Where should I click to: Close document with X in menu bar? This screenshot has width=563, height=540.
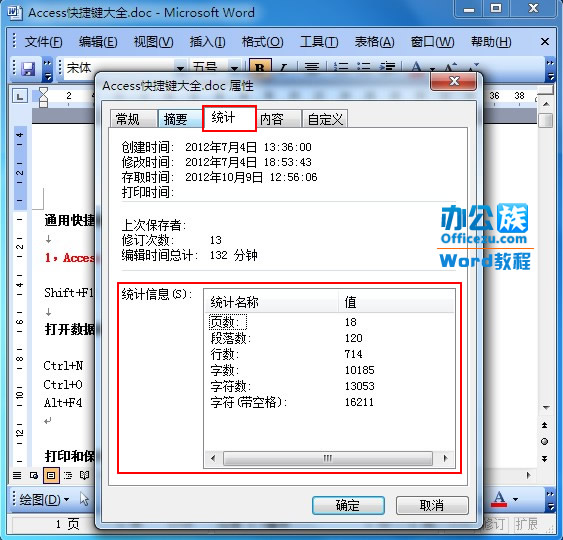[545, 42]
